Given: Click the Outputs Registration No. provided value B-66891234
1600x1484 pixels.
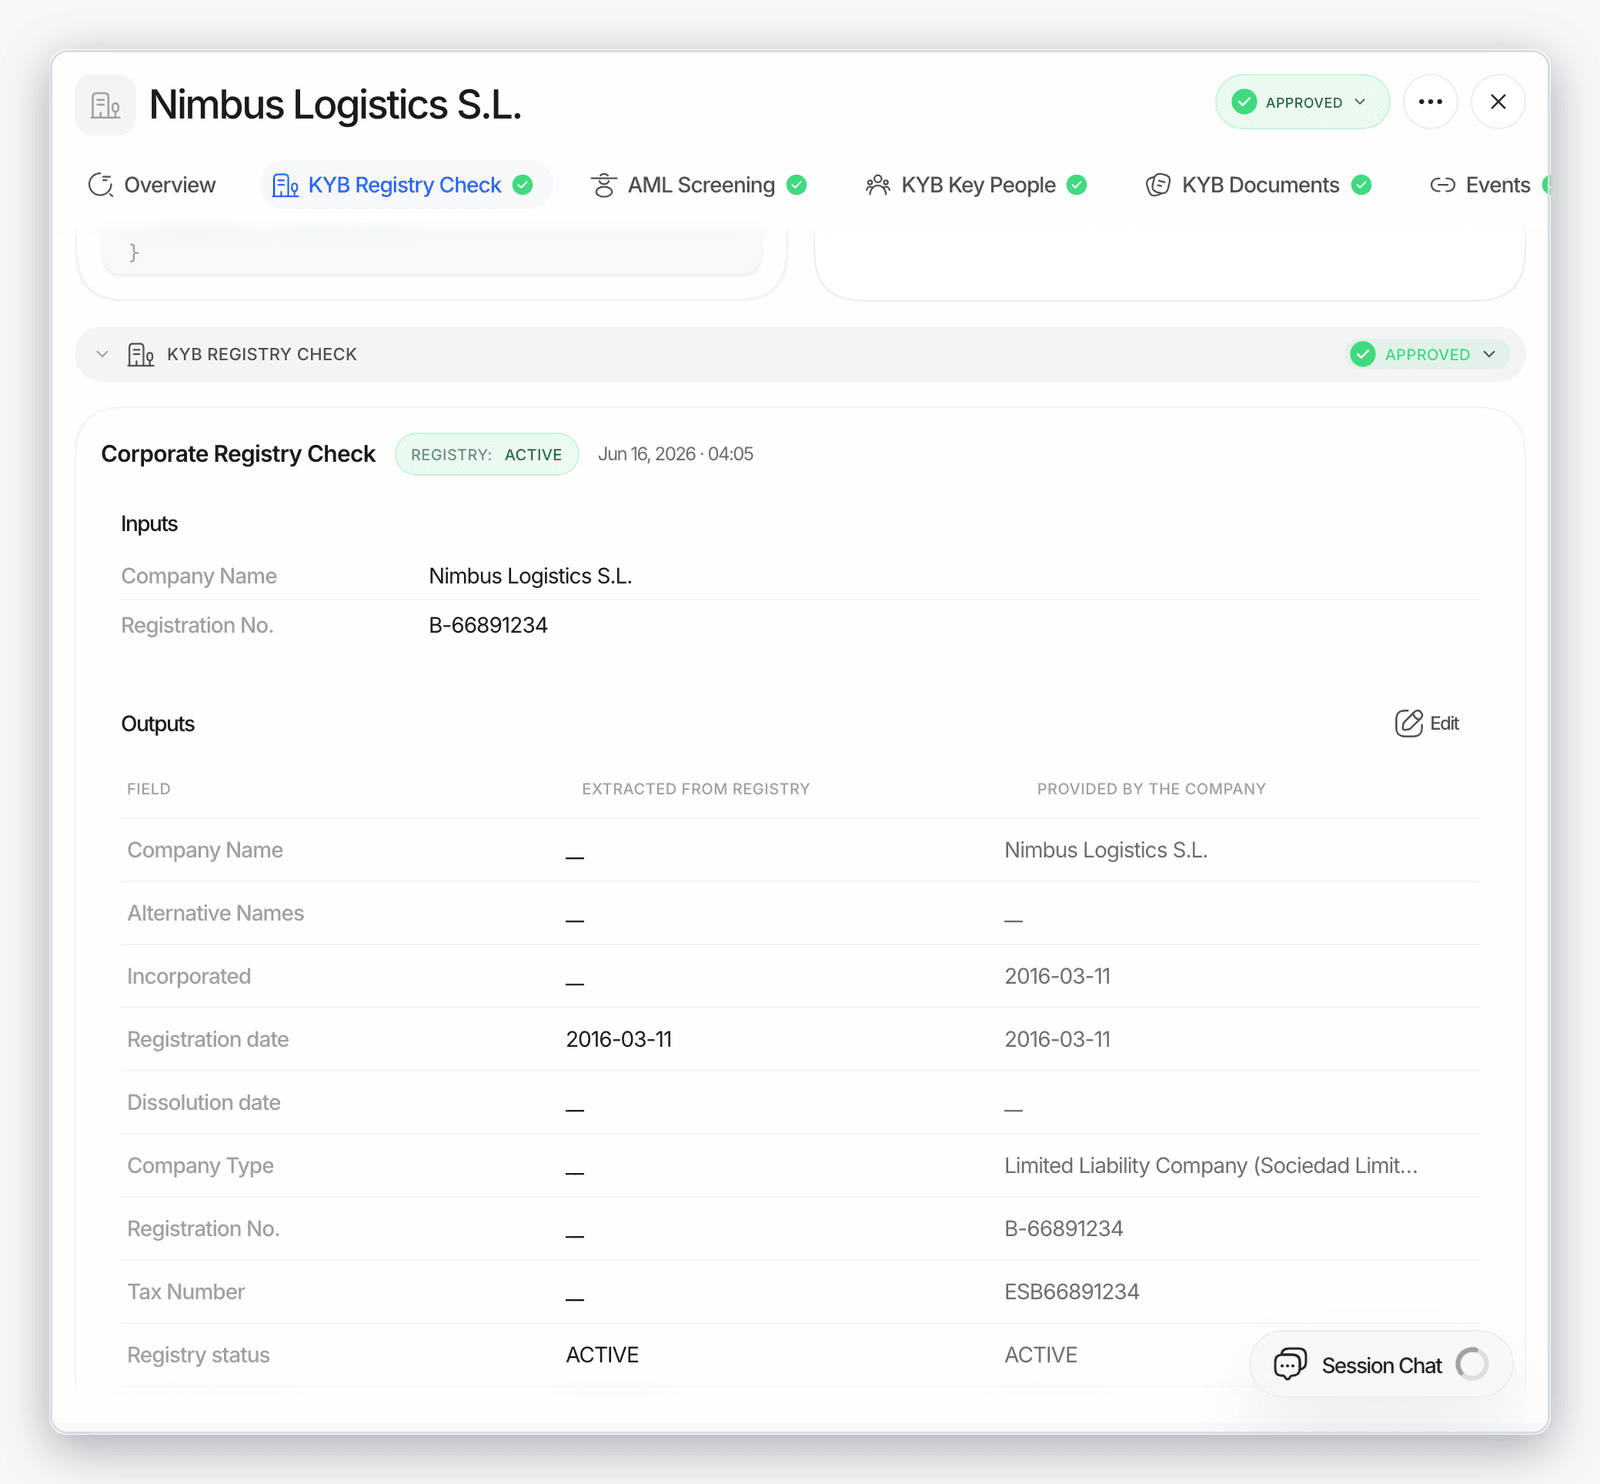Looking at the screenshot, I should click(x=1064, y=1229).
